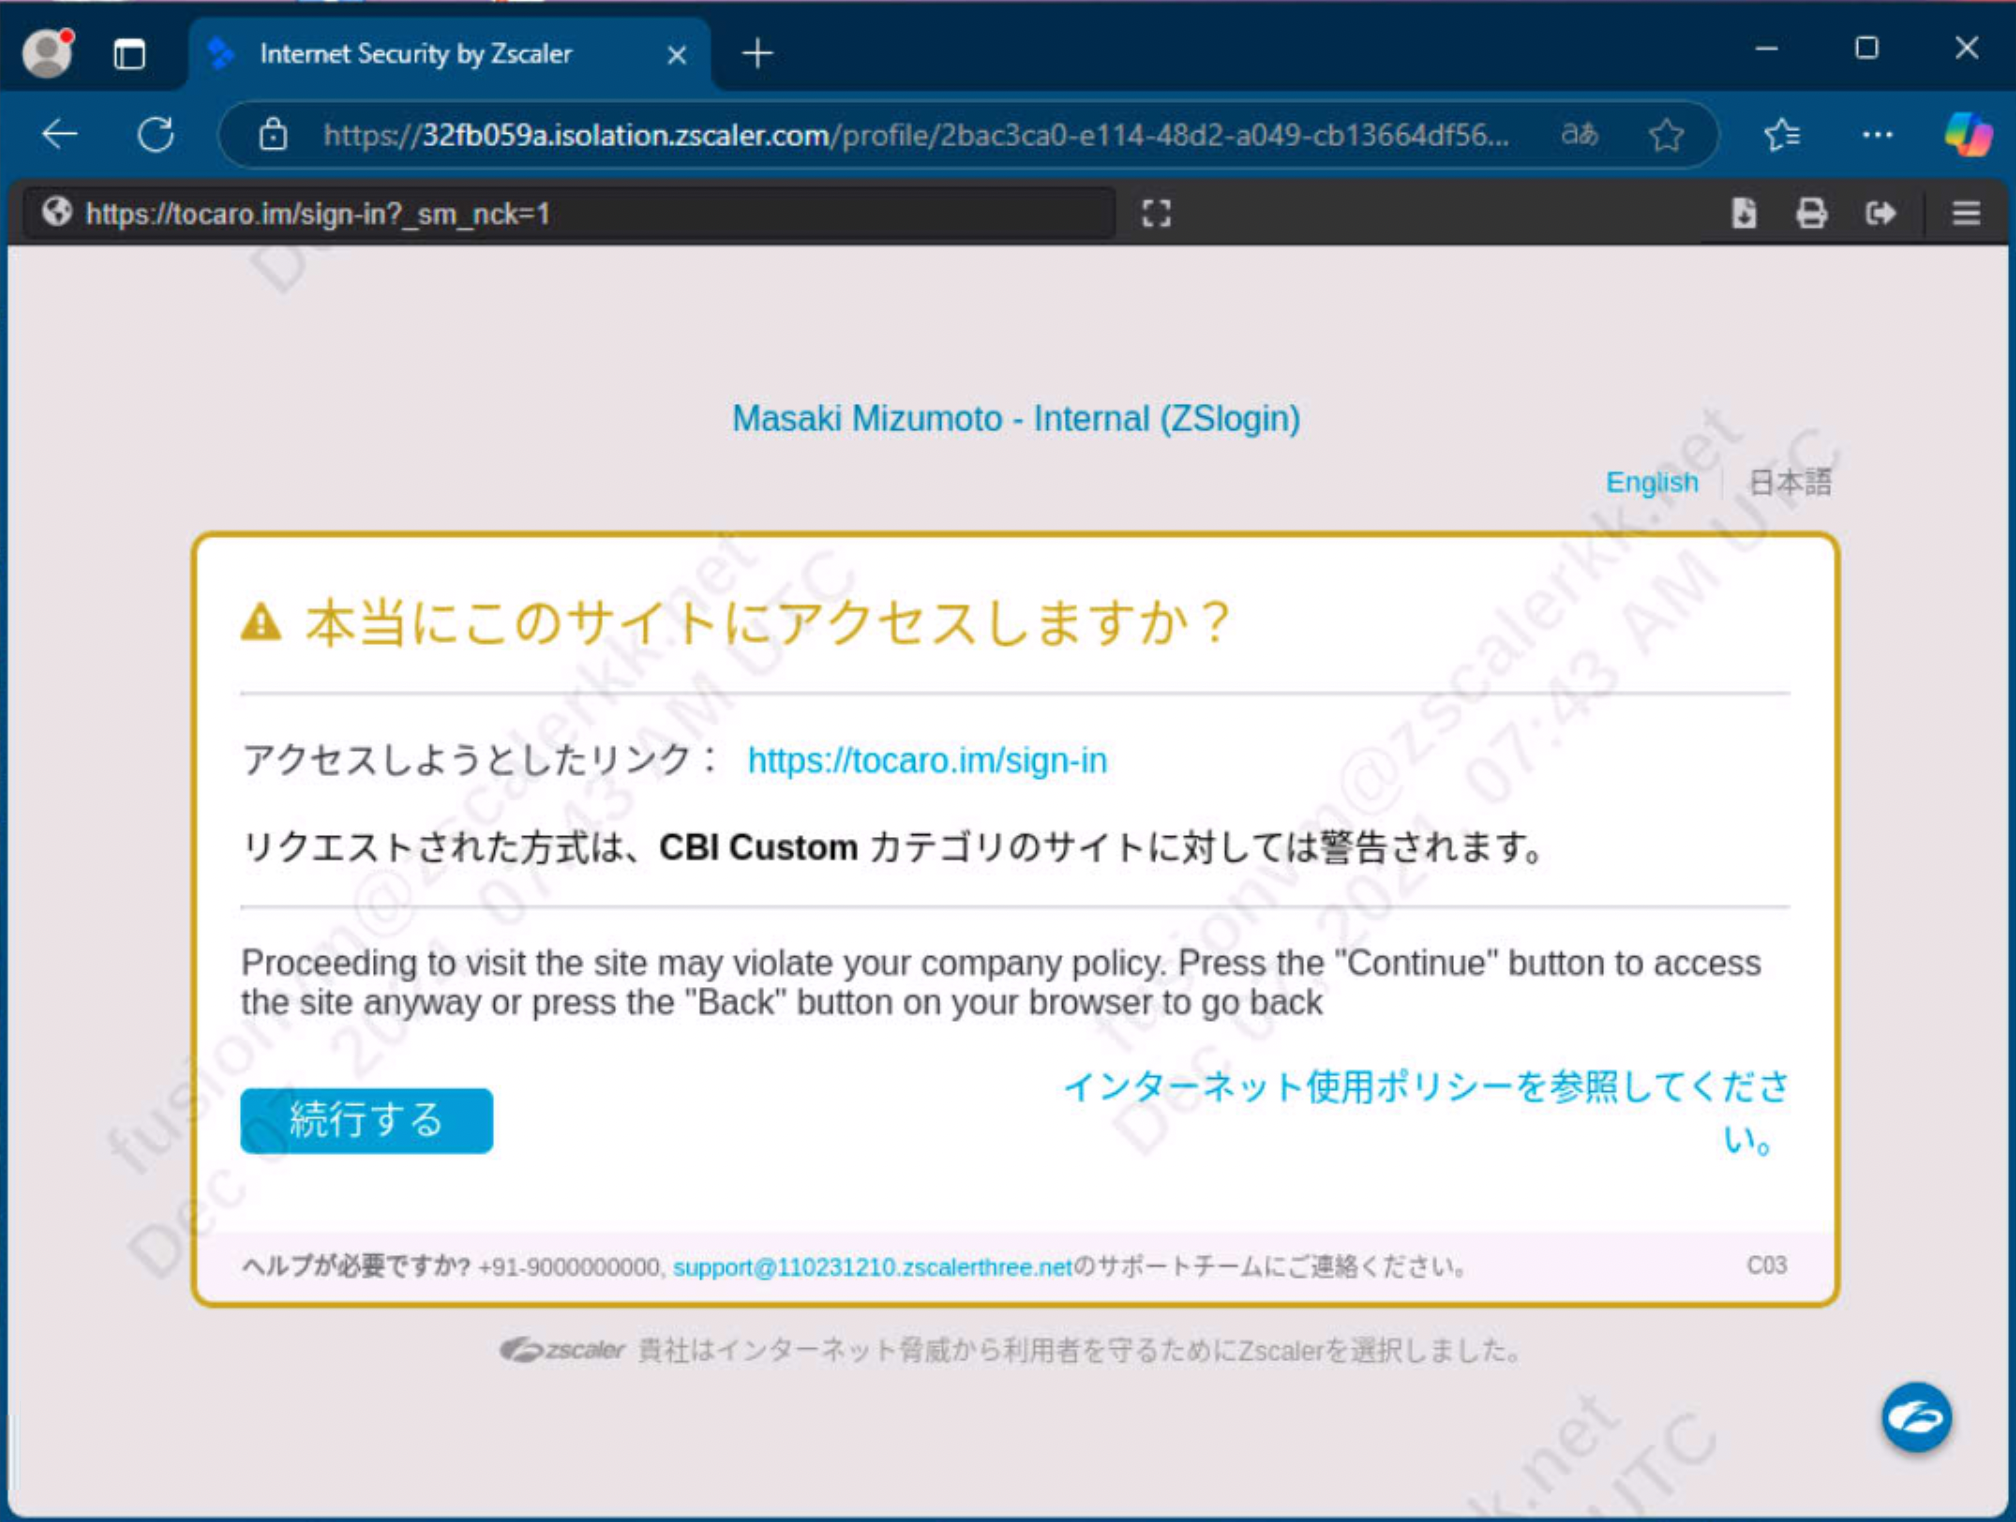Open the https://tocaro.im/sign-in link
The width and height of the screenshot is (2016, 1522).
click(926, 760)
